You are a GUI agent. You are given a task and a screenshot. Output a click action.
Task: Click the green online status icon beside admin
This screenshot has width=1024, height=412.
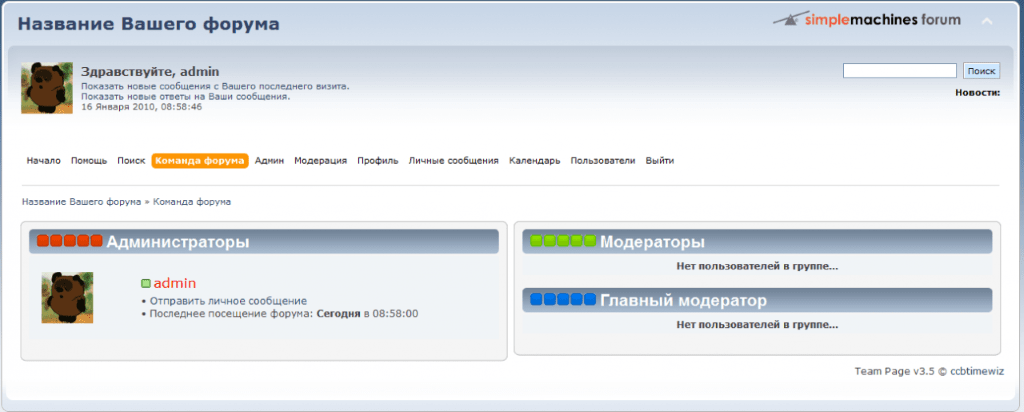pos(146,284)
